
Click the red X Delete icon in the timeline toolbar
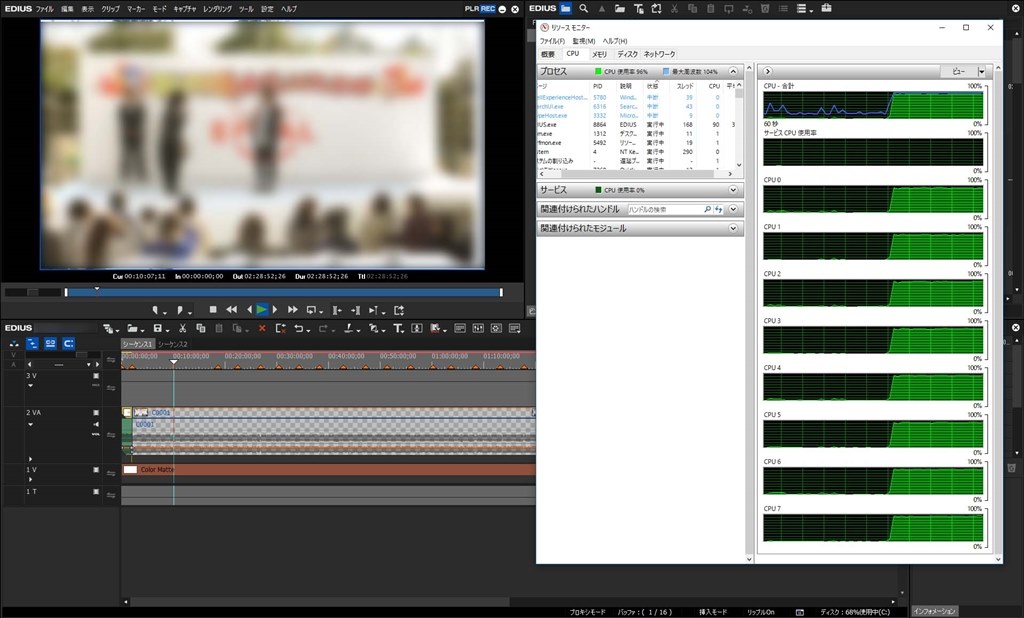262,328
